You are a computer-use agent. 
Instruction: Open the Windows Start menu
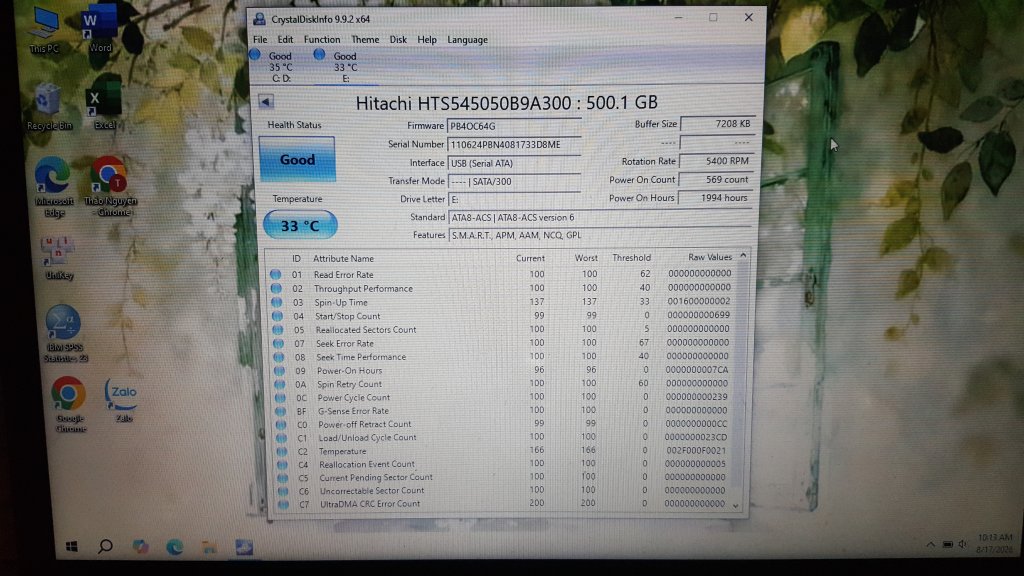pyautogui.click(x=72, y=547)
